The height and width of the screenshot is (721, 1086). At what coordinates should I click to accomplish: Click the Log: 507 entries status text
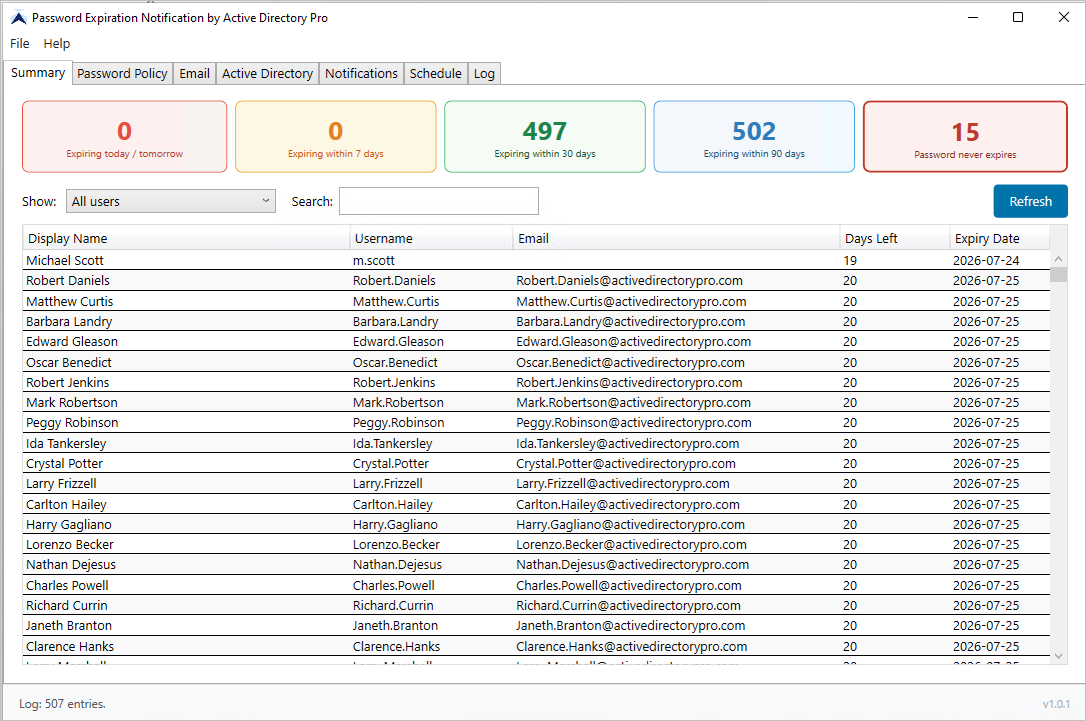tap(62, 704)
